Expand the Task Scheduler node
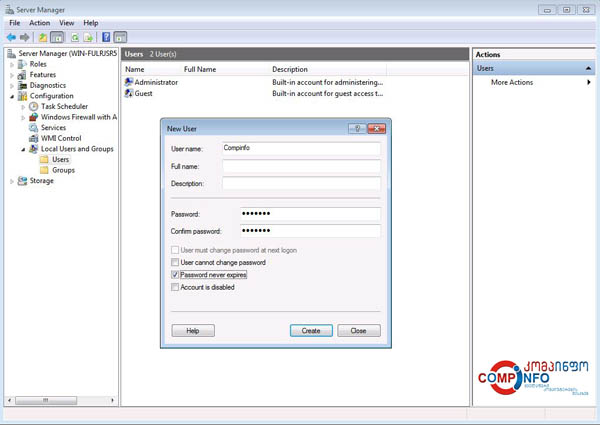The image size is (600, 425). click(23, 107)
